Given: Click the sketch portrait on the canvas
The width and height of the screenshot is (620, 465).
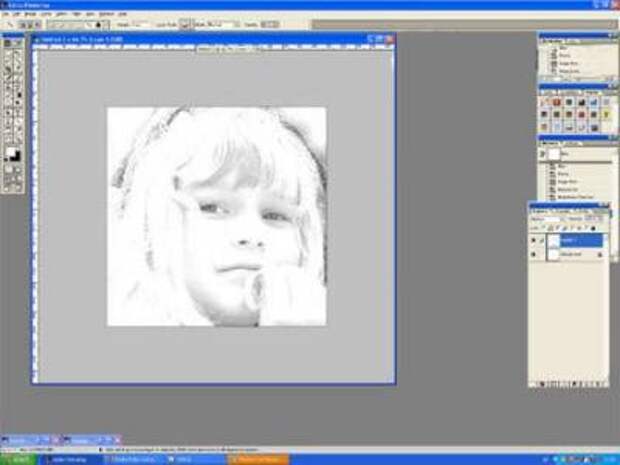Looking at the screenshot, I should [217, 217].
